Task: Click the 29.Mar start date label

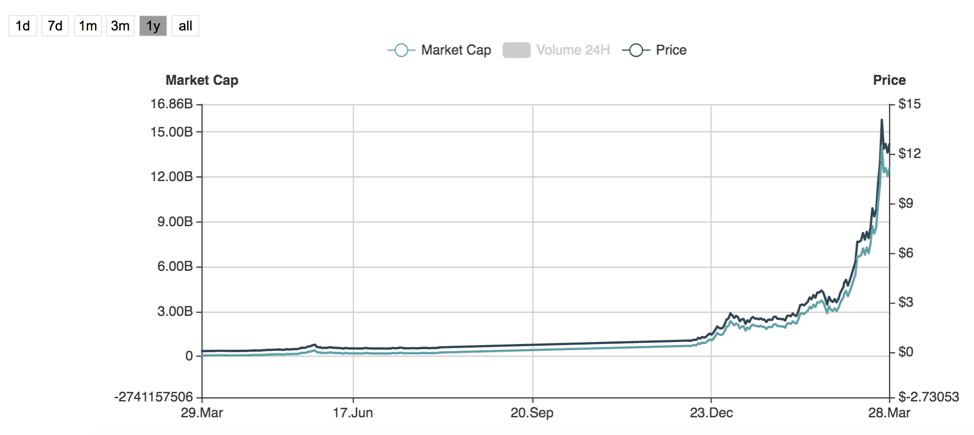Action: pos(202,413)
